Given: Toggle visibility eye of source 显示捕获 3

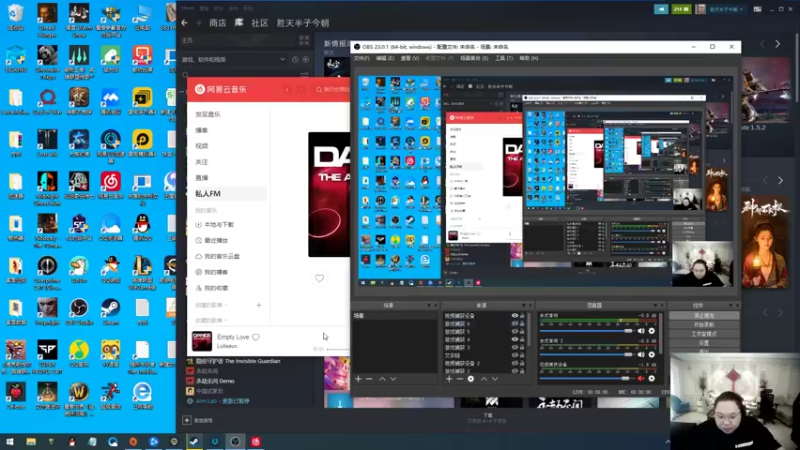Looking at the screenshot, I should 515,347.
